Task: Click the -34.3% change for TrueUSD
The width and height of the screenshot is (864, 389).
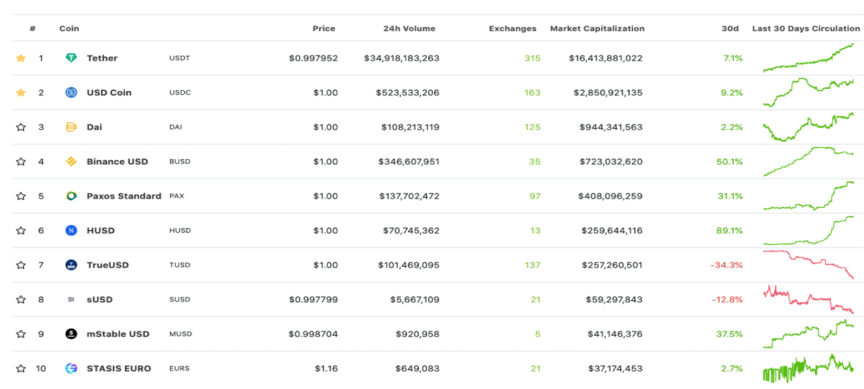Action: (x=726, y=265)
